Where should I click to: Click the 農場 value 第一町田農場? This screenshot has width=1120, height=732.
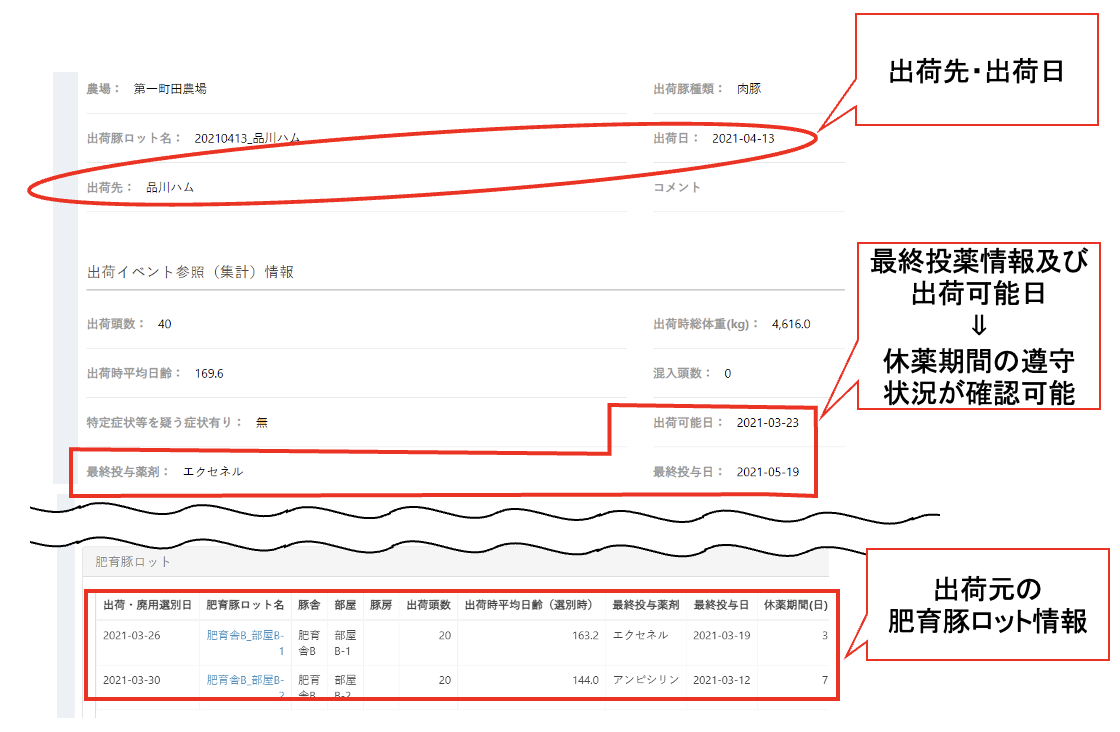[170, 89]
